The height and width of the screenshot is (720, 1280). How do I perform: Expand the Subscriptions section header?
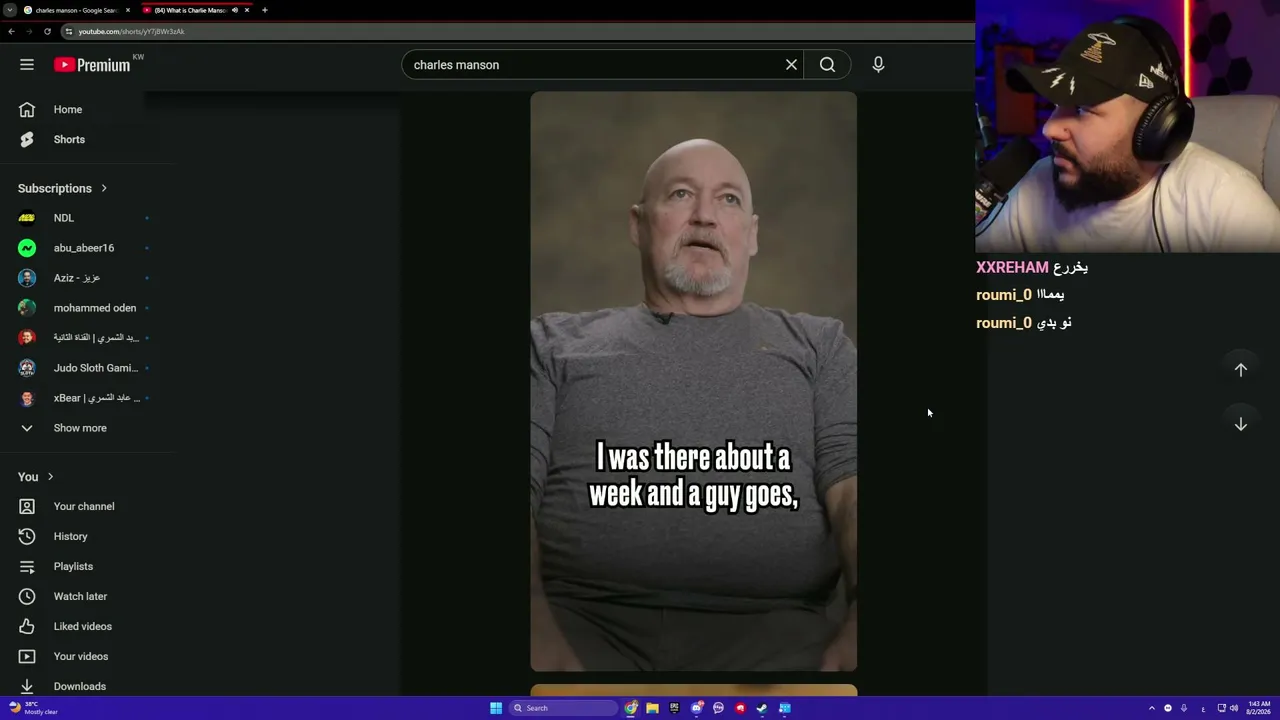62,188
